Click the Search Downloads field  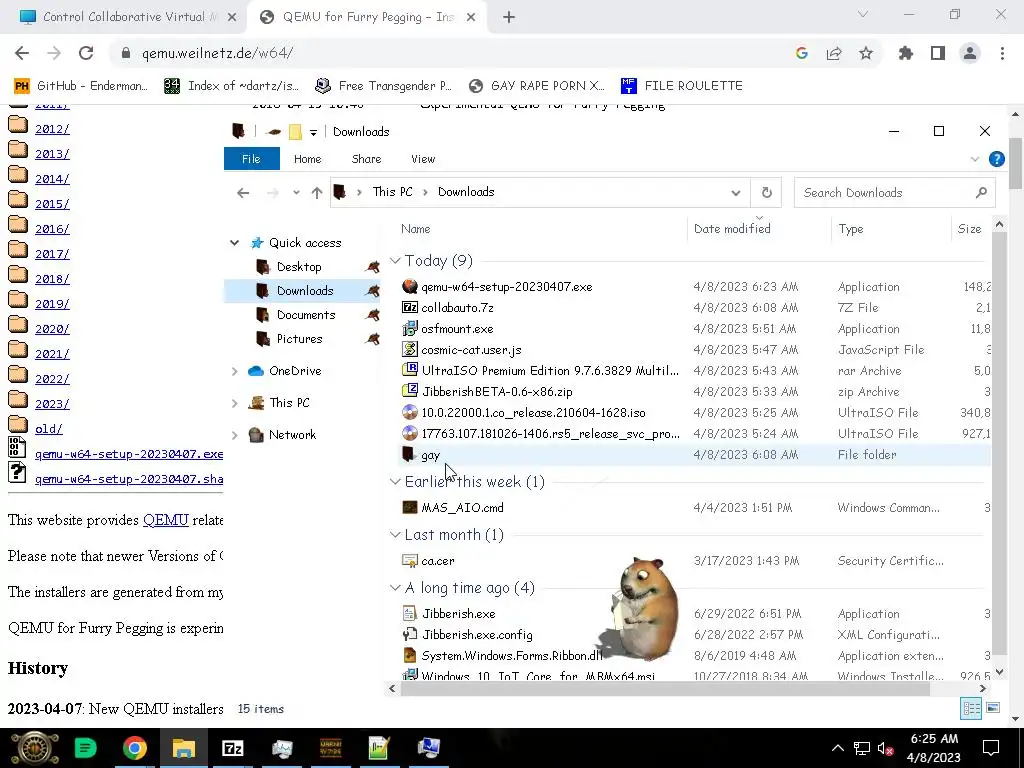pyautogui.click(x=894, y=193)
